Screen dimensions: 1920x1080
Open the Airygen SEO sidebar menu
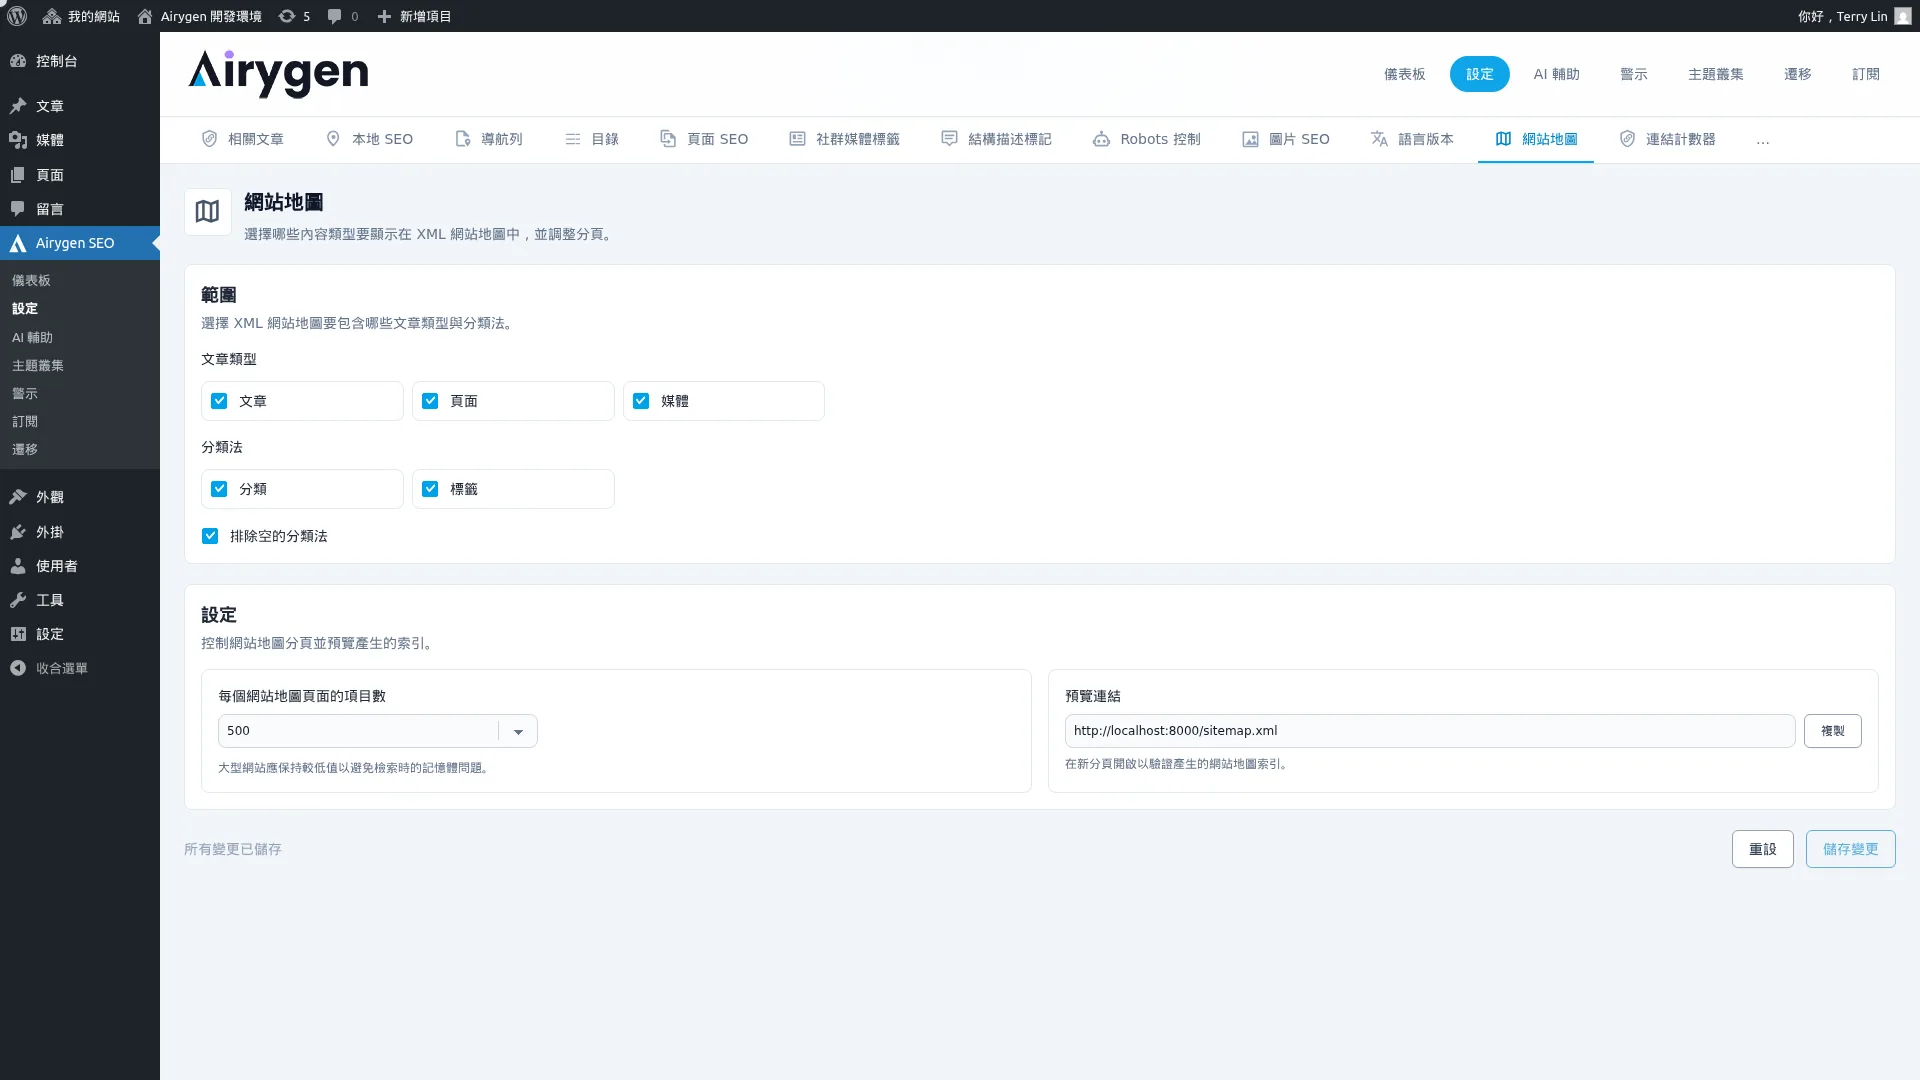point(80,243)
